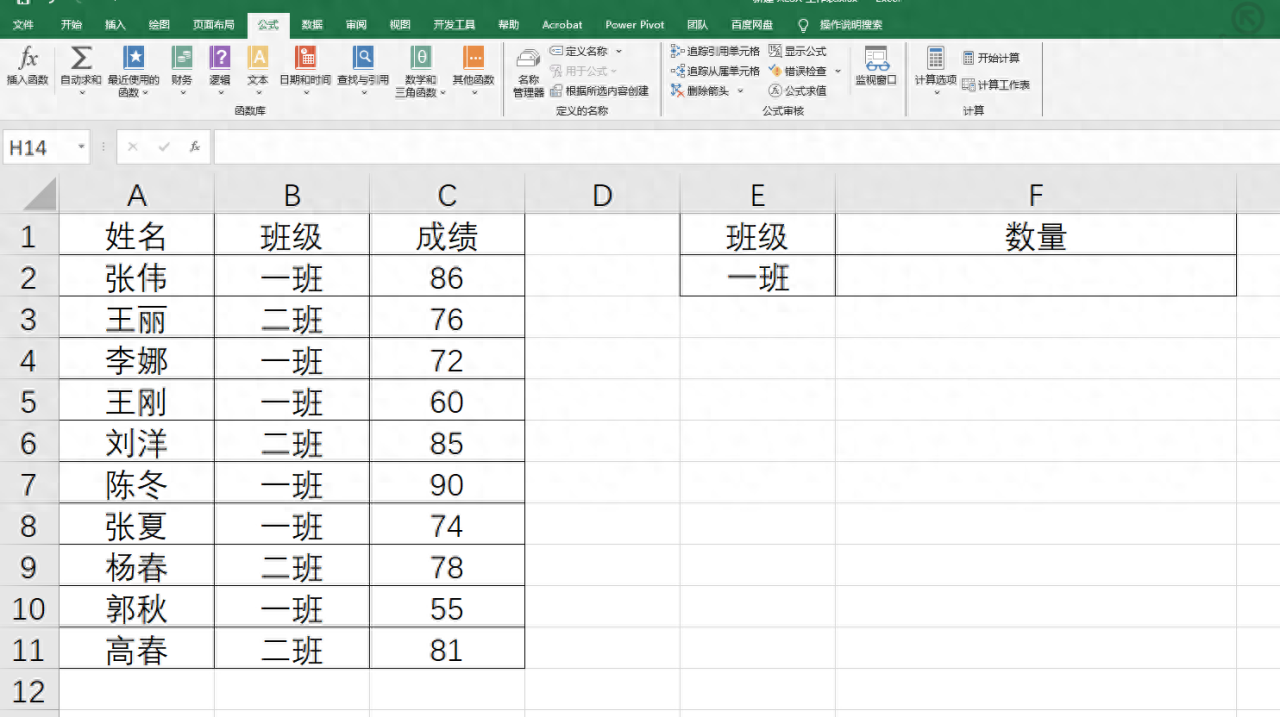Open the Baidu Netdisk (百度网盘) tab

(751, 25)
